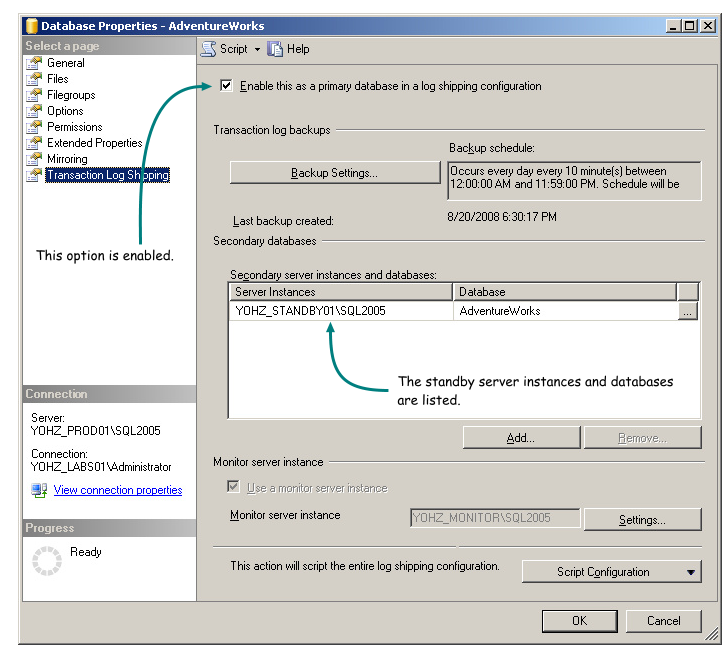
Task: Open View connection properties link
Action: pyautogui.click(x=118, y=490)
